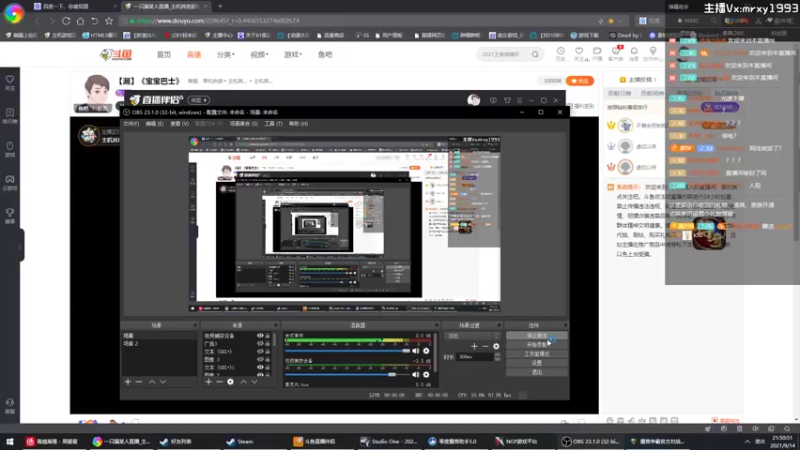
Task: Open source properties gear in sources panel
Action: [x=231, y=382]
